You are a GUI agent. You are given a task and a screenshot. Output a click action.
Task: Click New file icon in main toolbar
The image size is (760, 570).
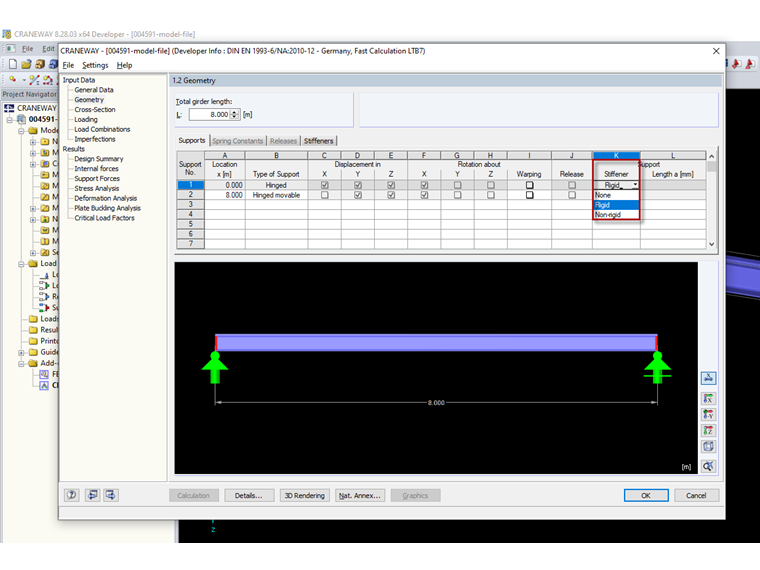click(13, 64)
